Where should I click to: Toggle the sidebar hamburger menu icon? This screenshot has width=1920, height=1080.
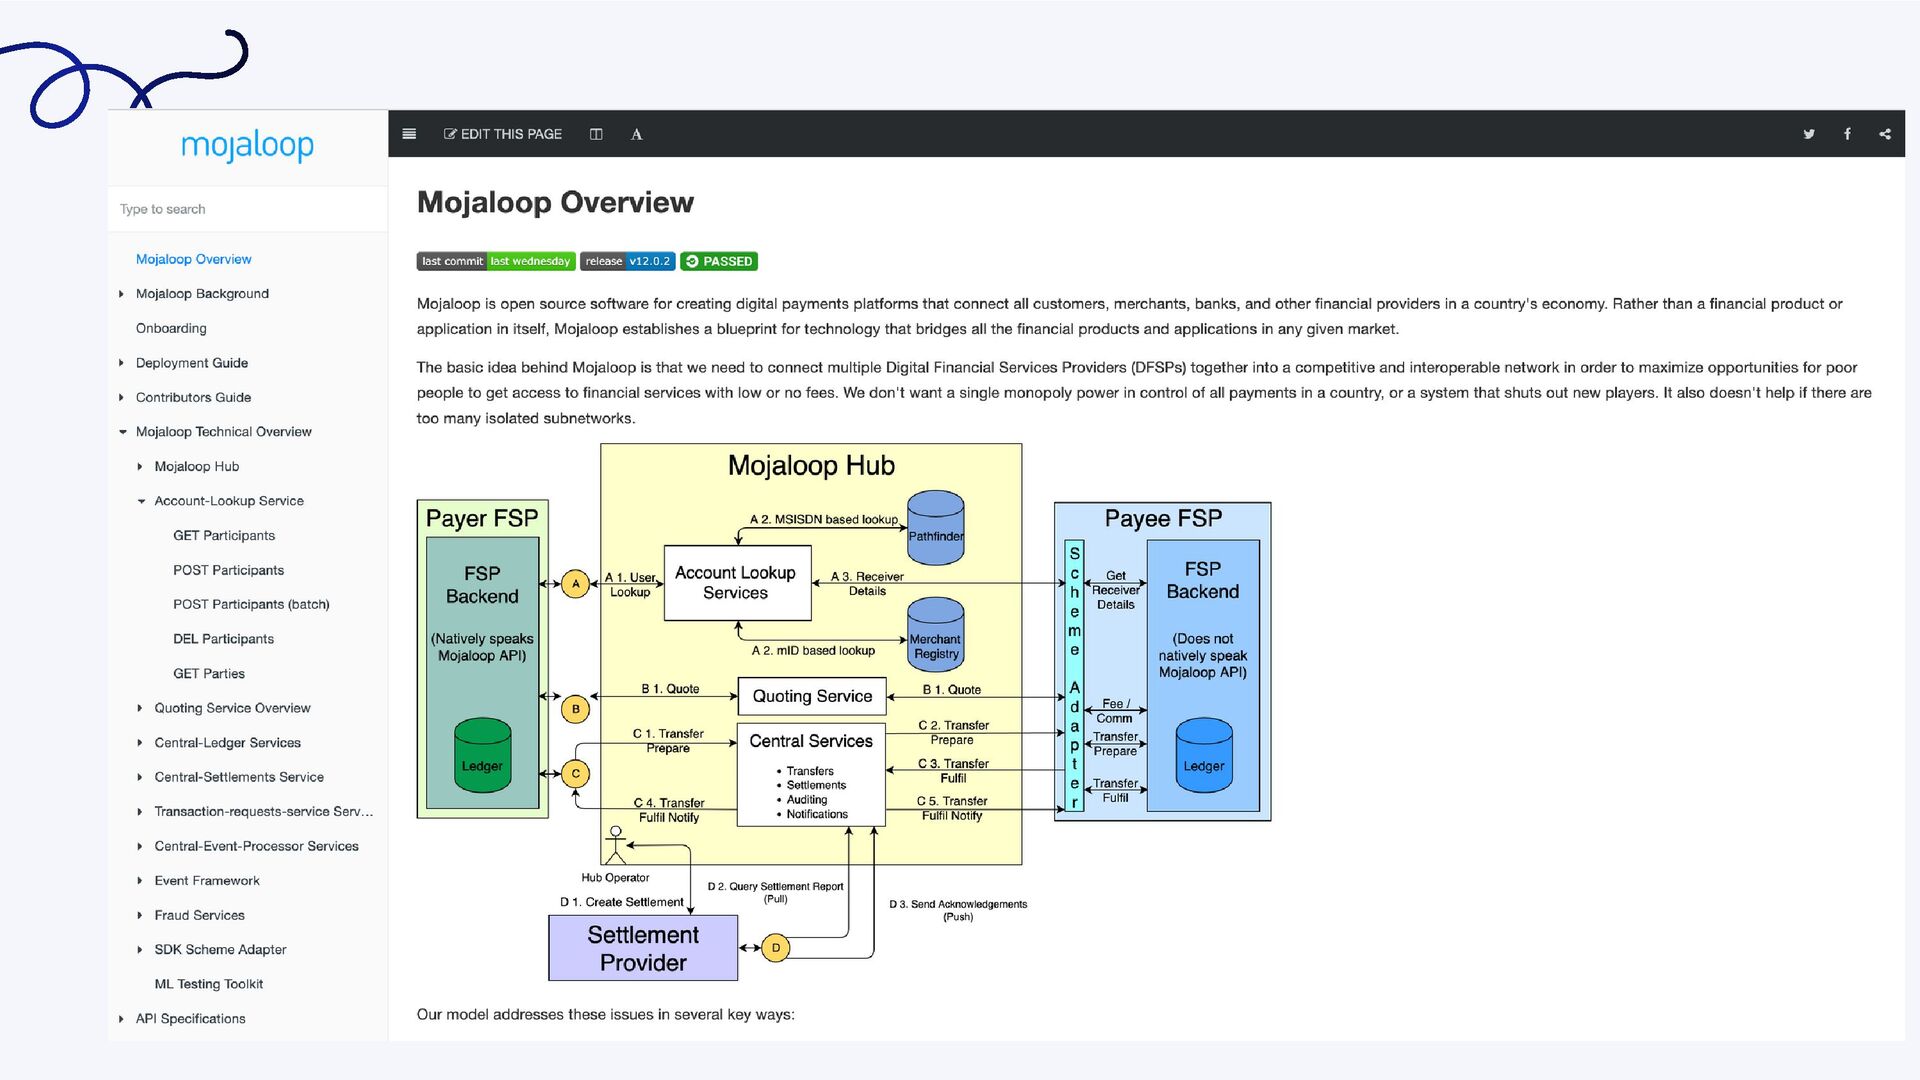pyautogui.click(x=409, y=134)
